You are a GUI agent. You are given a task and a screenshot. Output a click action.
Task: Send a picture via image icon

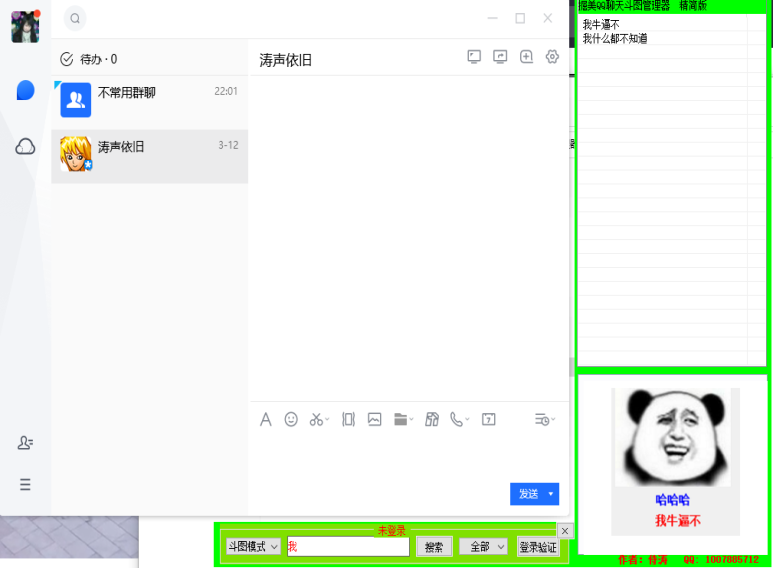[x=375, y=420]
